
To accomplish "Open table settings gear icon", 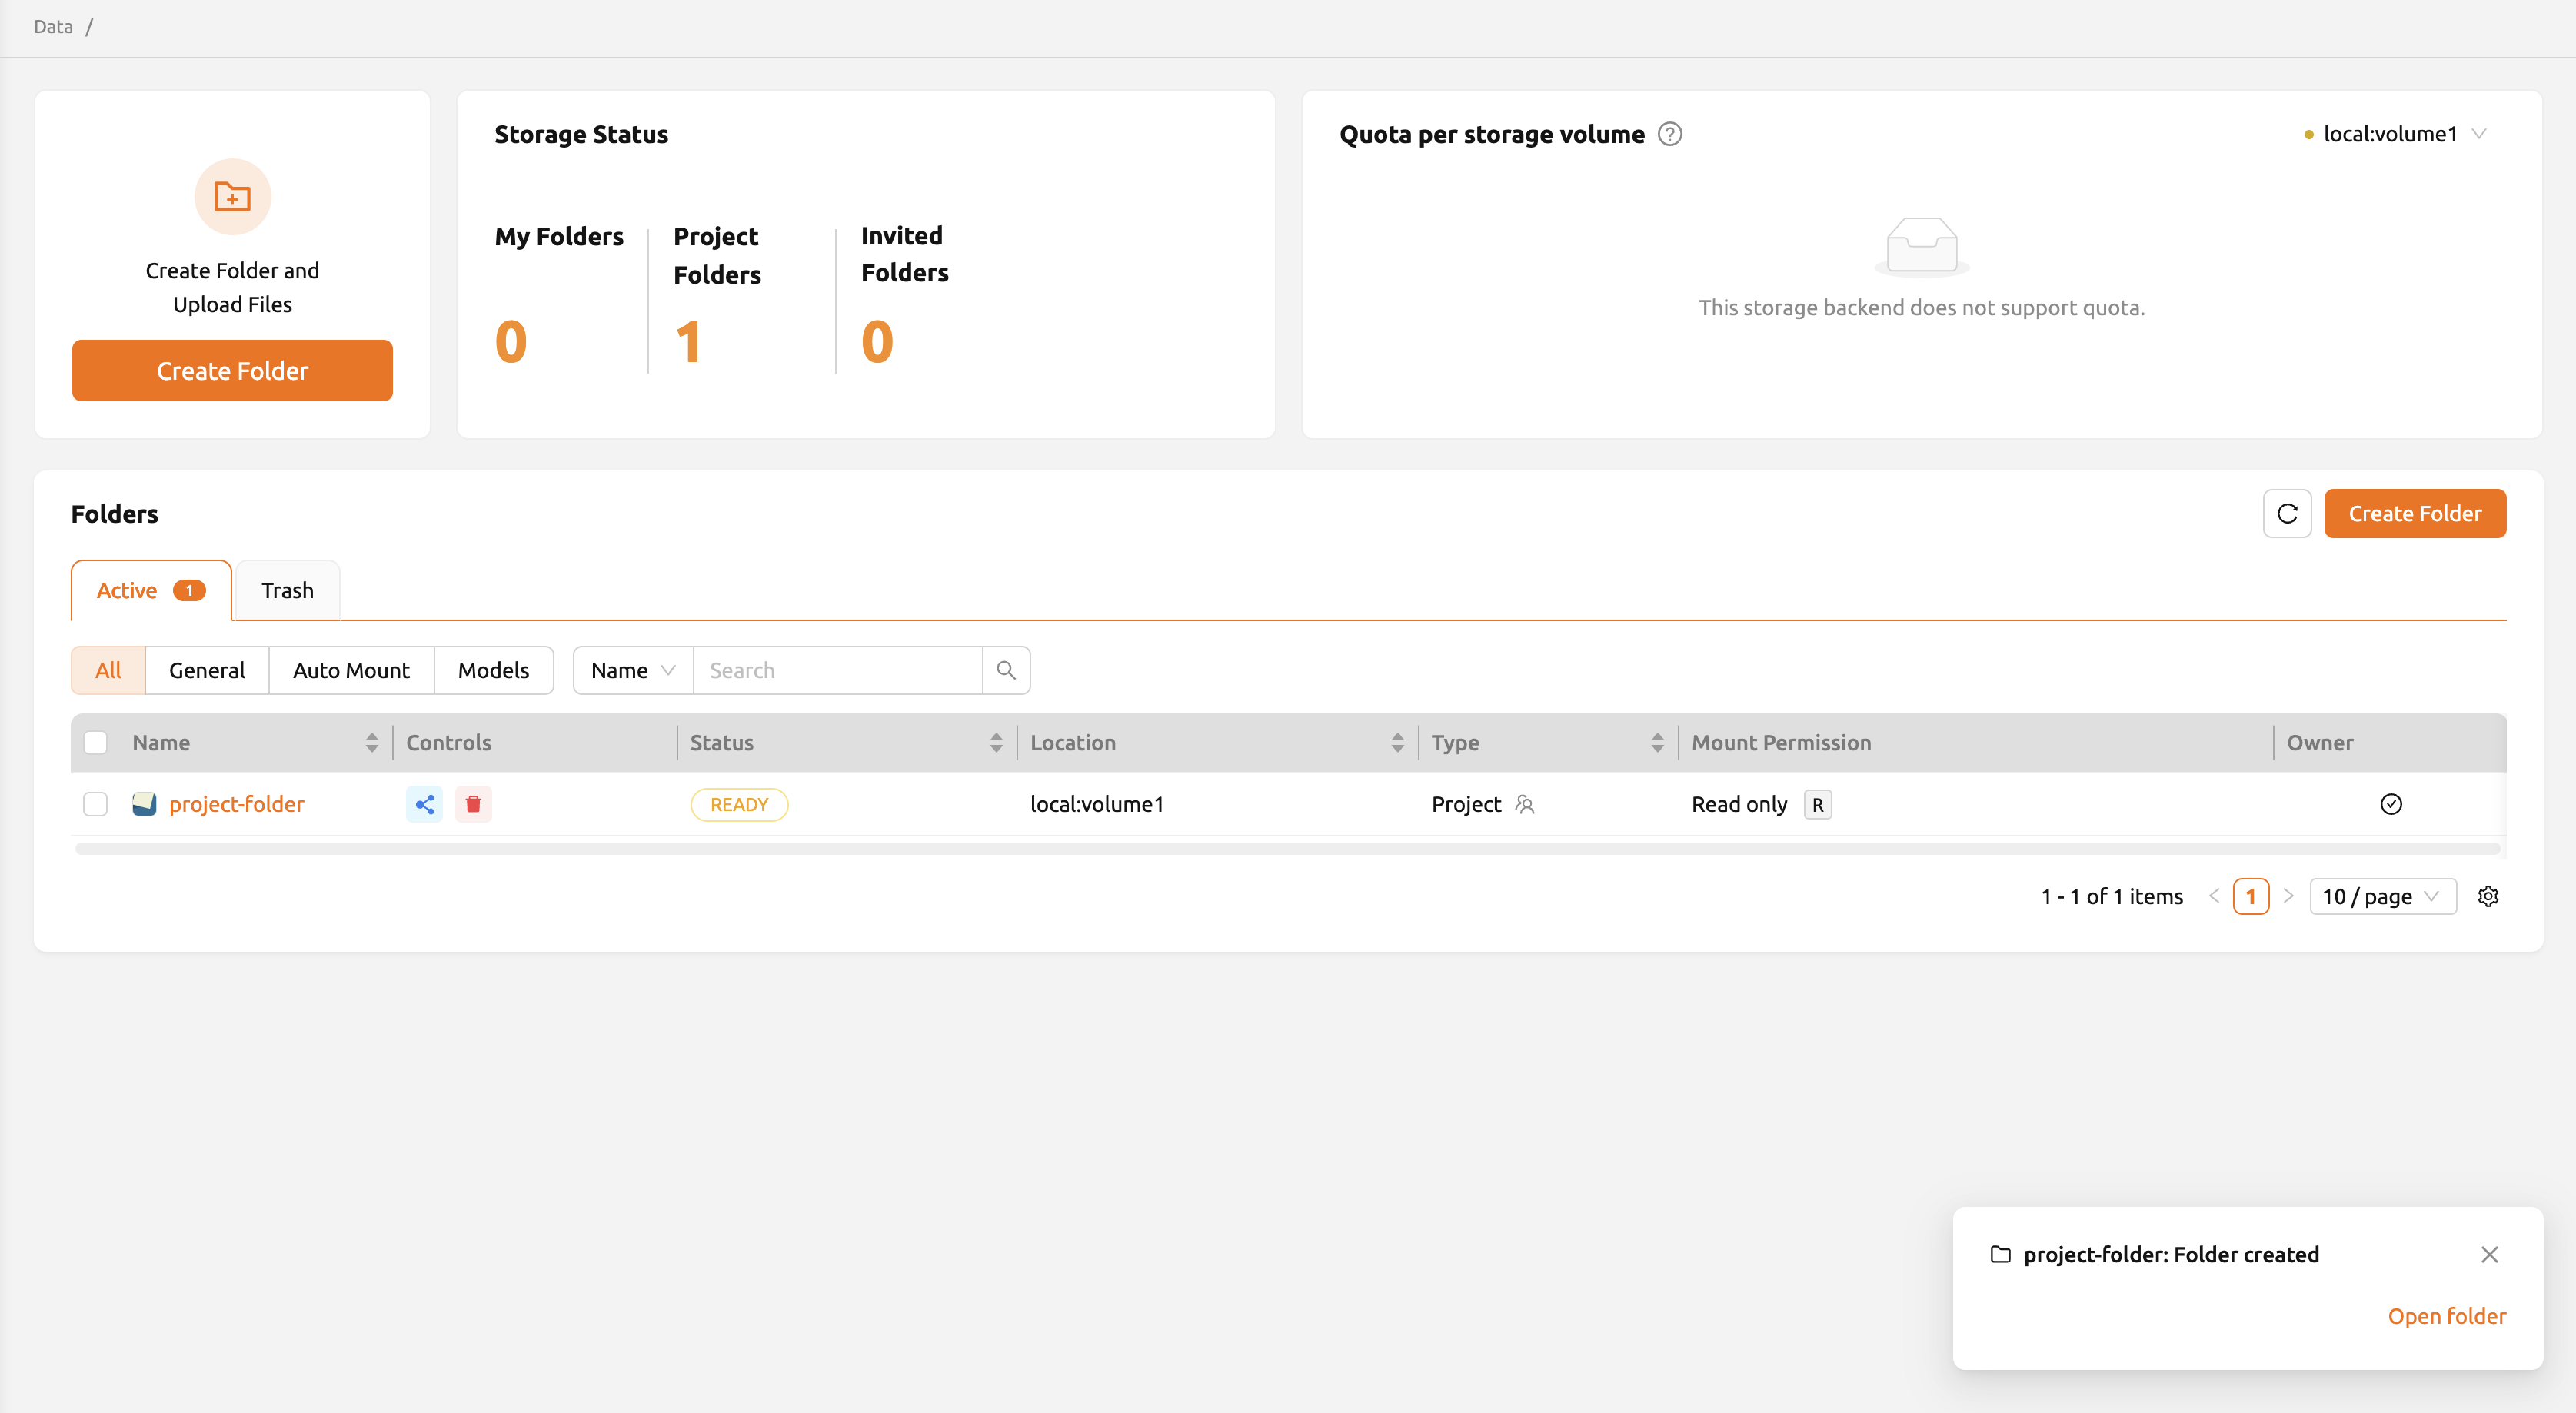I will [2488, 896].
